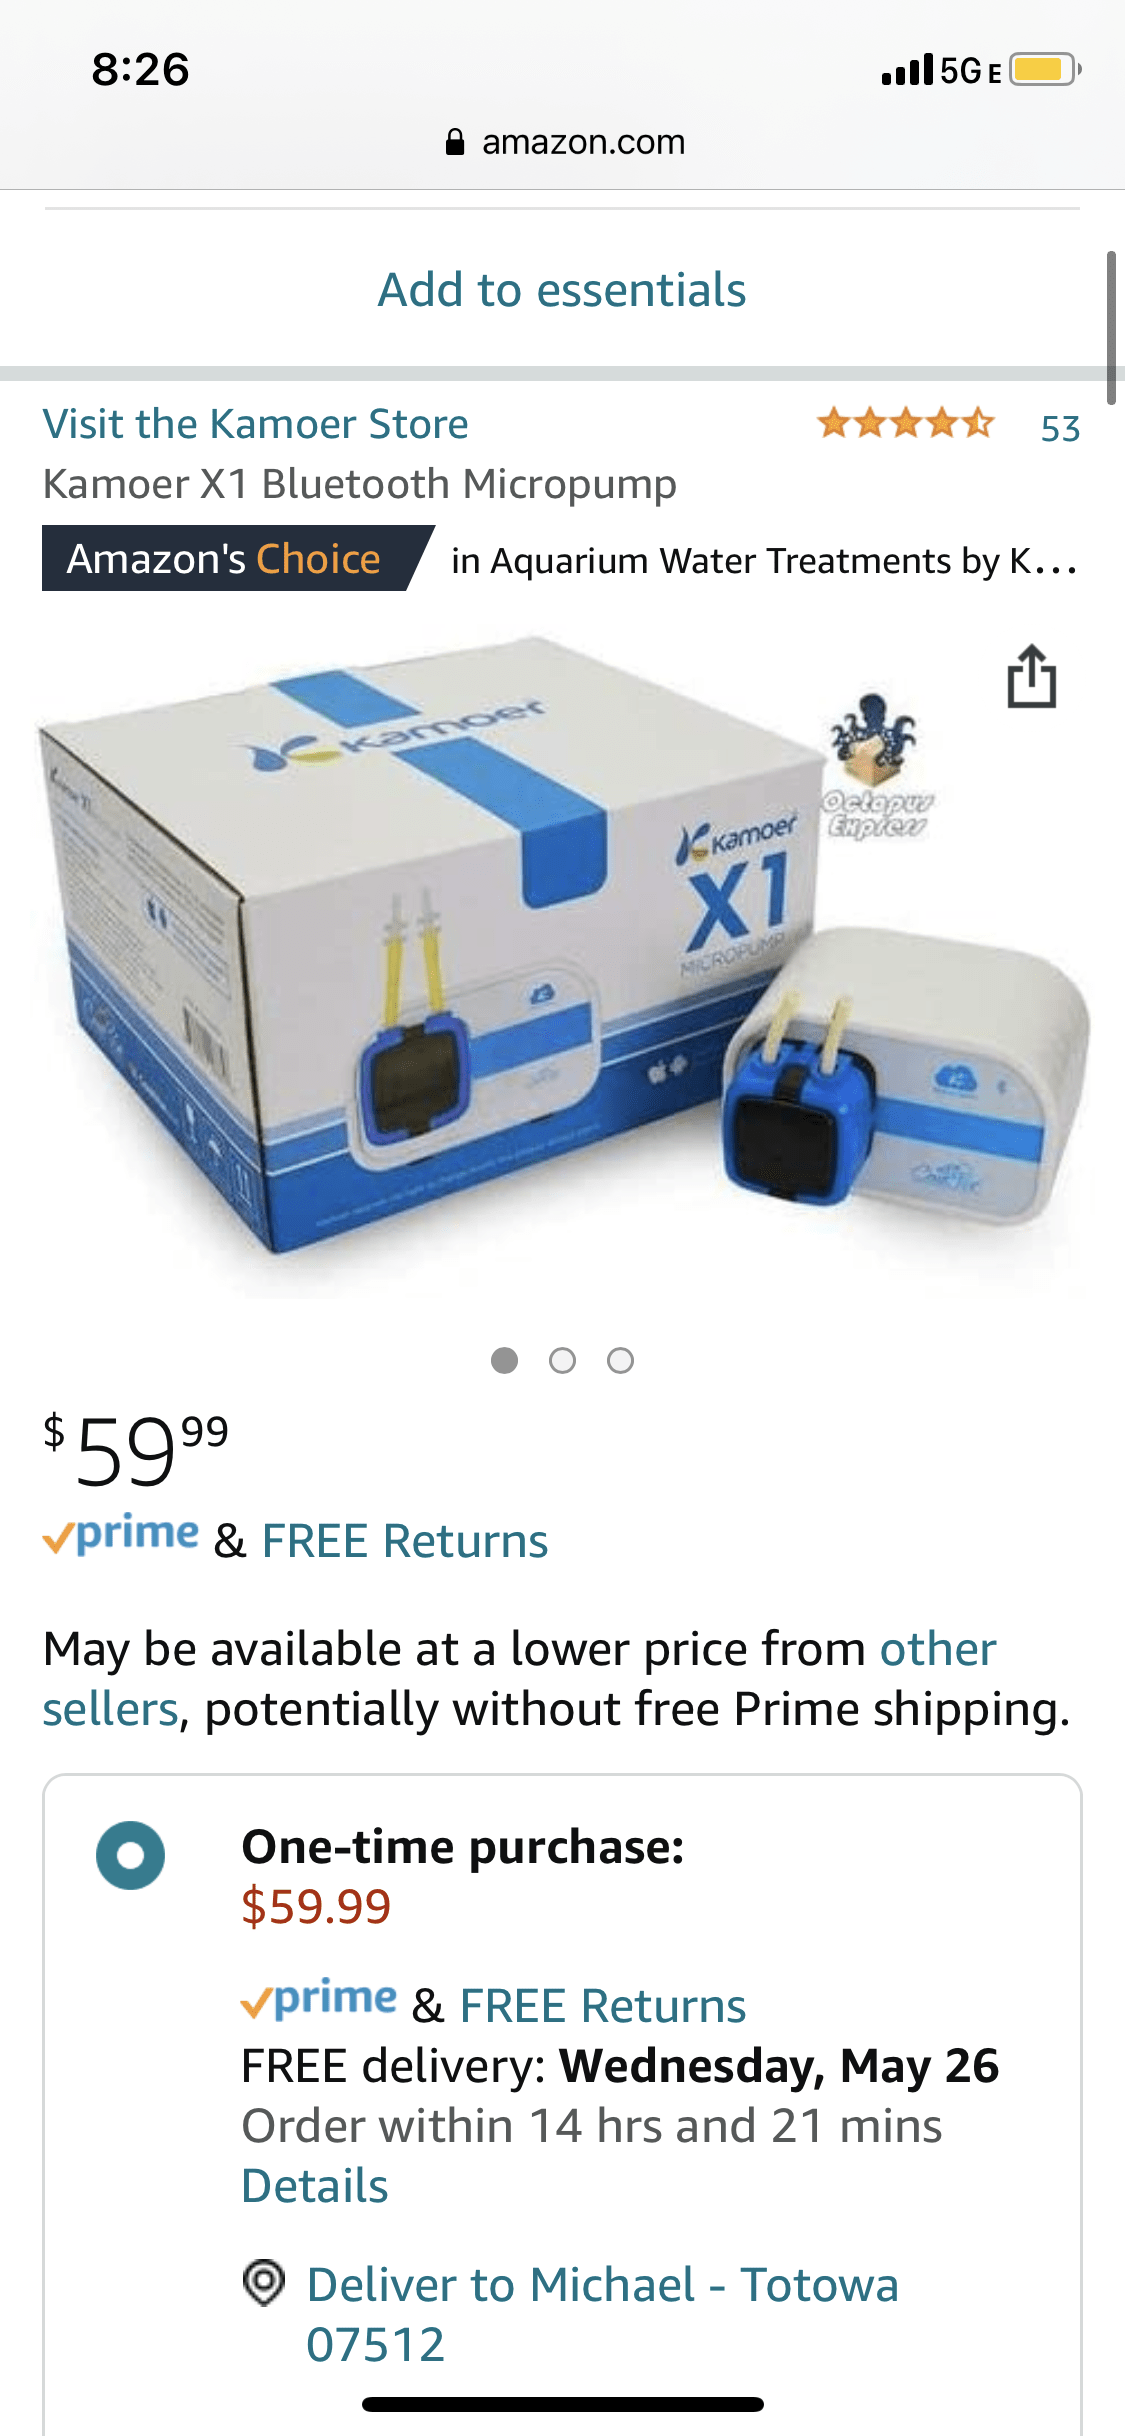Tap the cellular signal bars icon
Image resolution: width=1125 pixels, height=2436 pixels.
[x=908, y=70]
